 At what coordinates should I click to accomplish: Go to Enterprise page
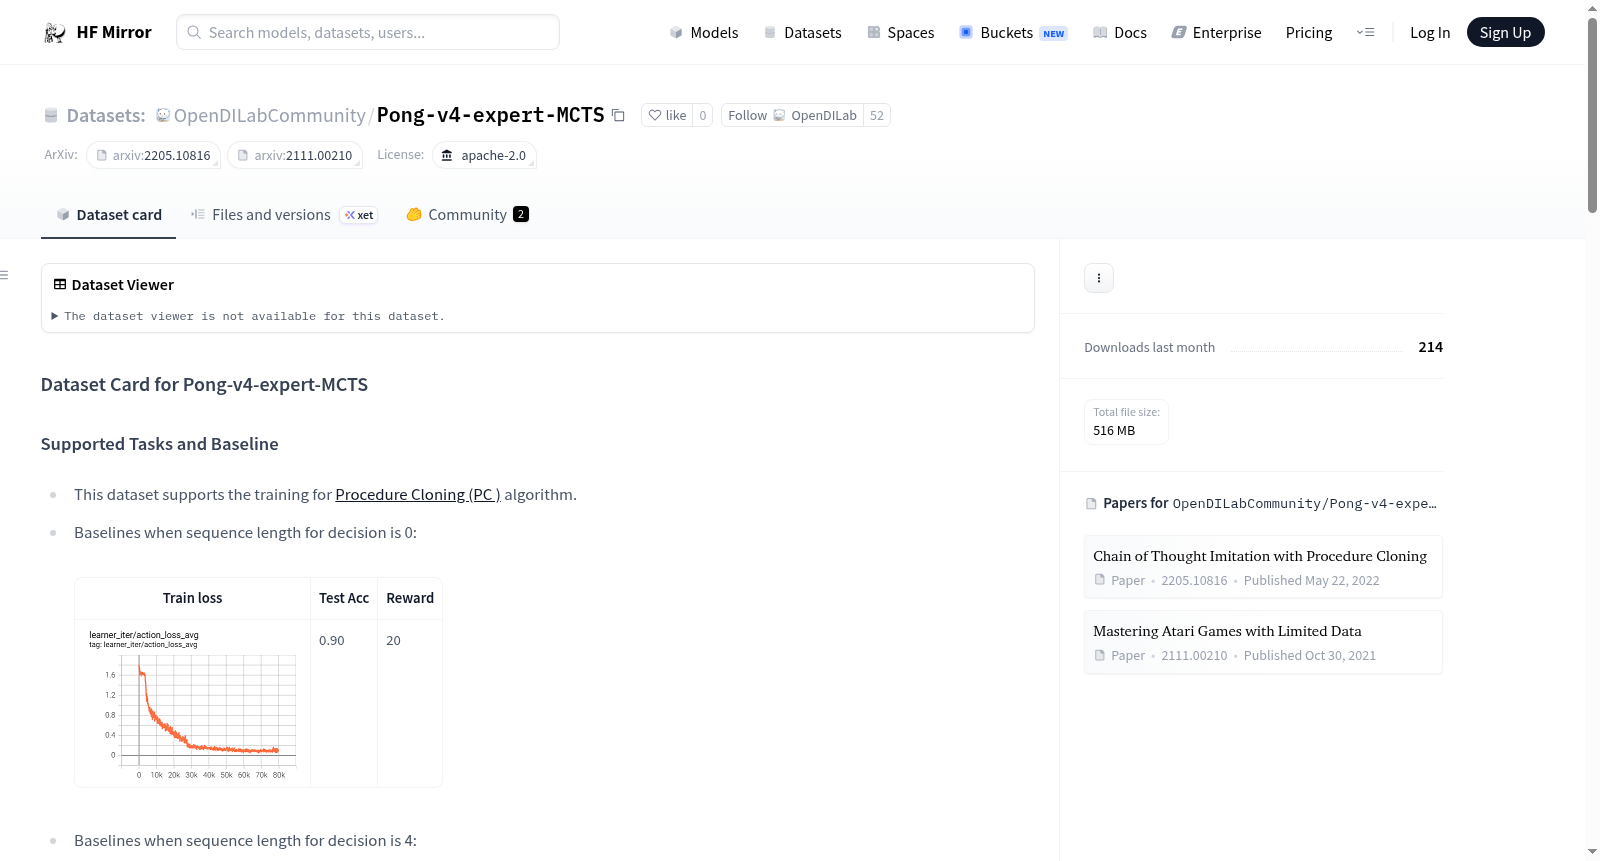pos(1217,33)
